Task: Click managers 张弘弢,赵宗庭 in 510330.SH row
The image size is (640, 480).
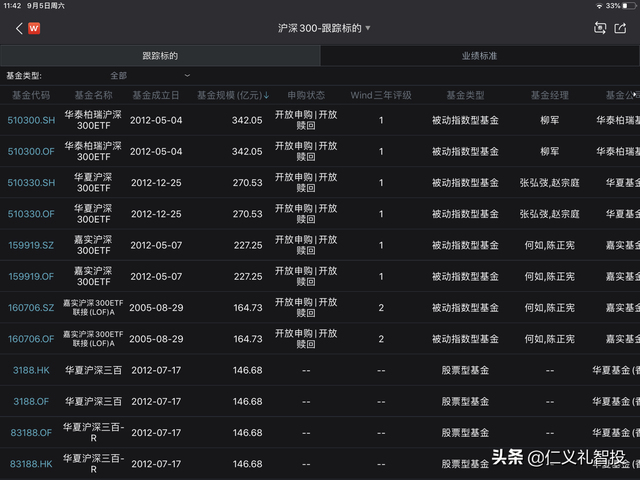Action: pyautogui.click(x=549, y=182)
